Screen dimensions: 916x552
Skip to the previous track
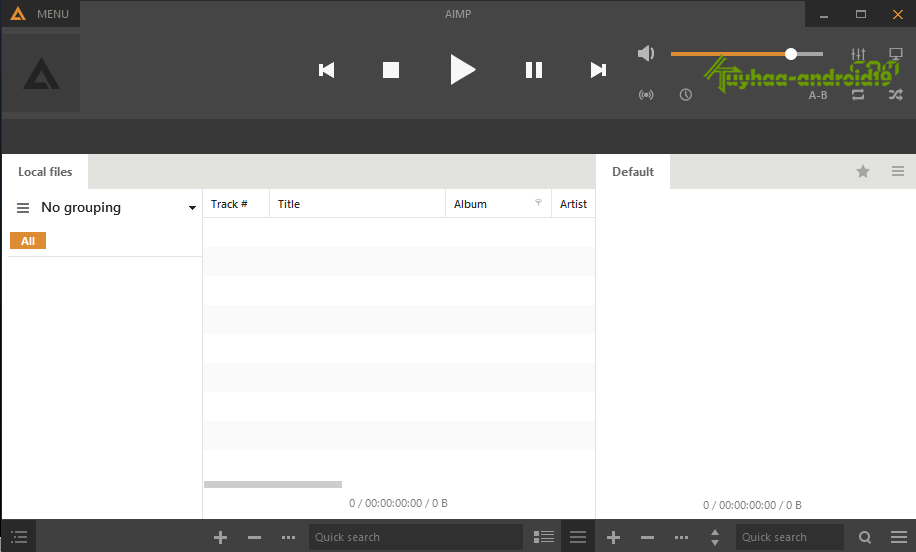click(327, 70)
